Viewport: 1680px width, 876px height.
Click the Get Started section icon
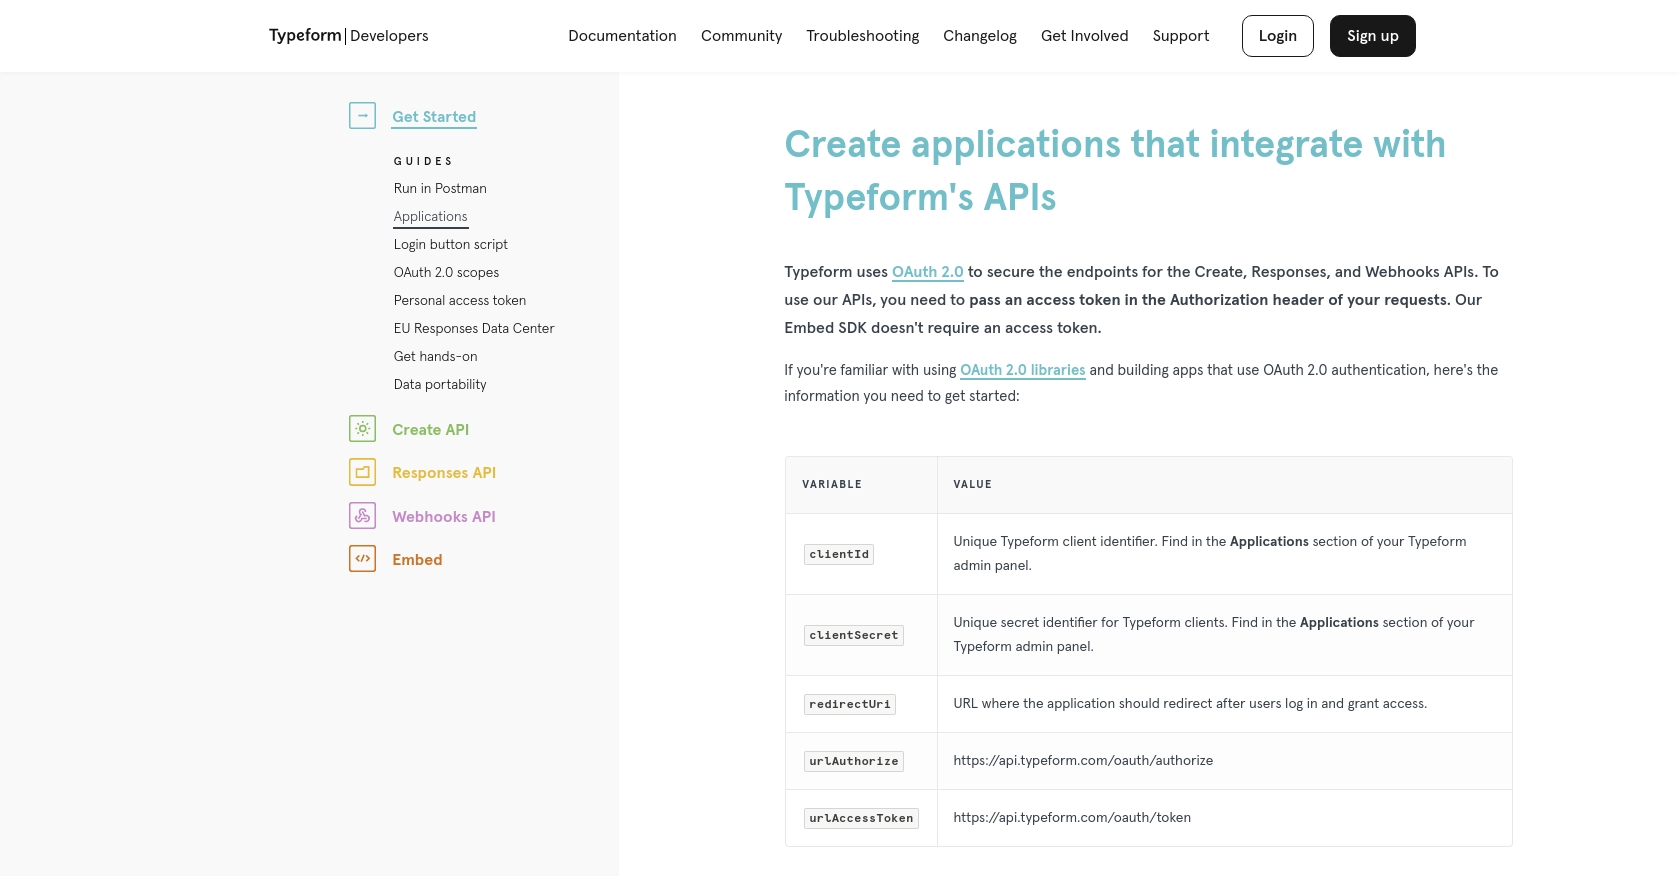coord(362,116)
